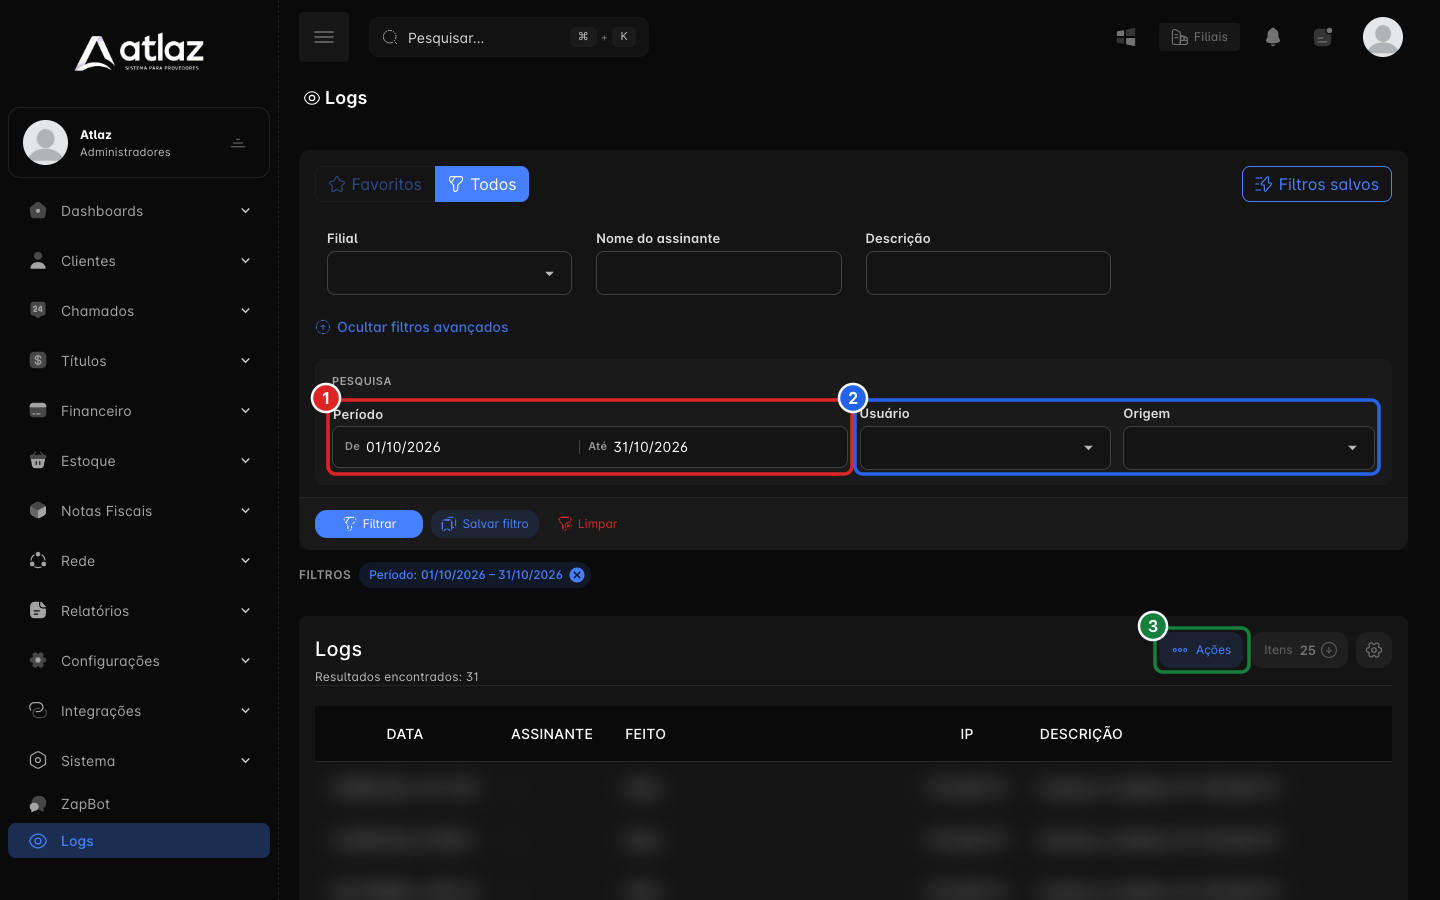Click the ZapBot chat icon

point(38,804)
